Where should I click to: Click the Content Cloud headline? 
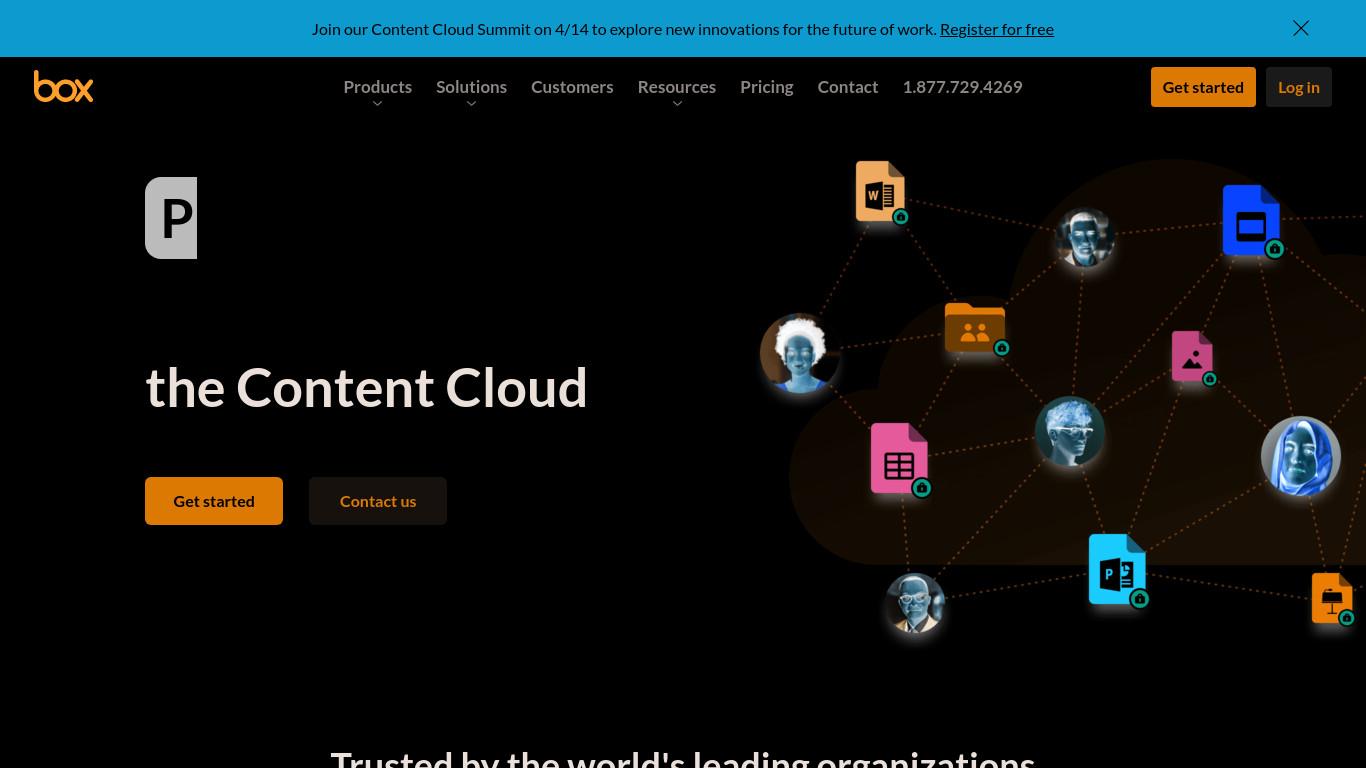366,388
